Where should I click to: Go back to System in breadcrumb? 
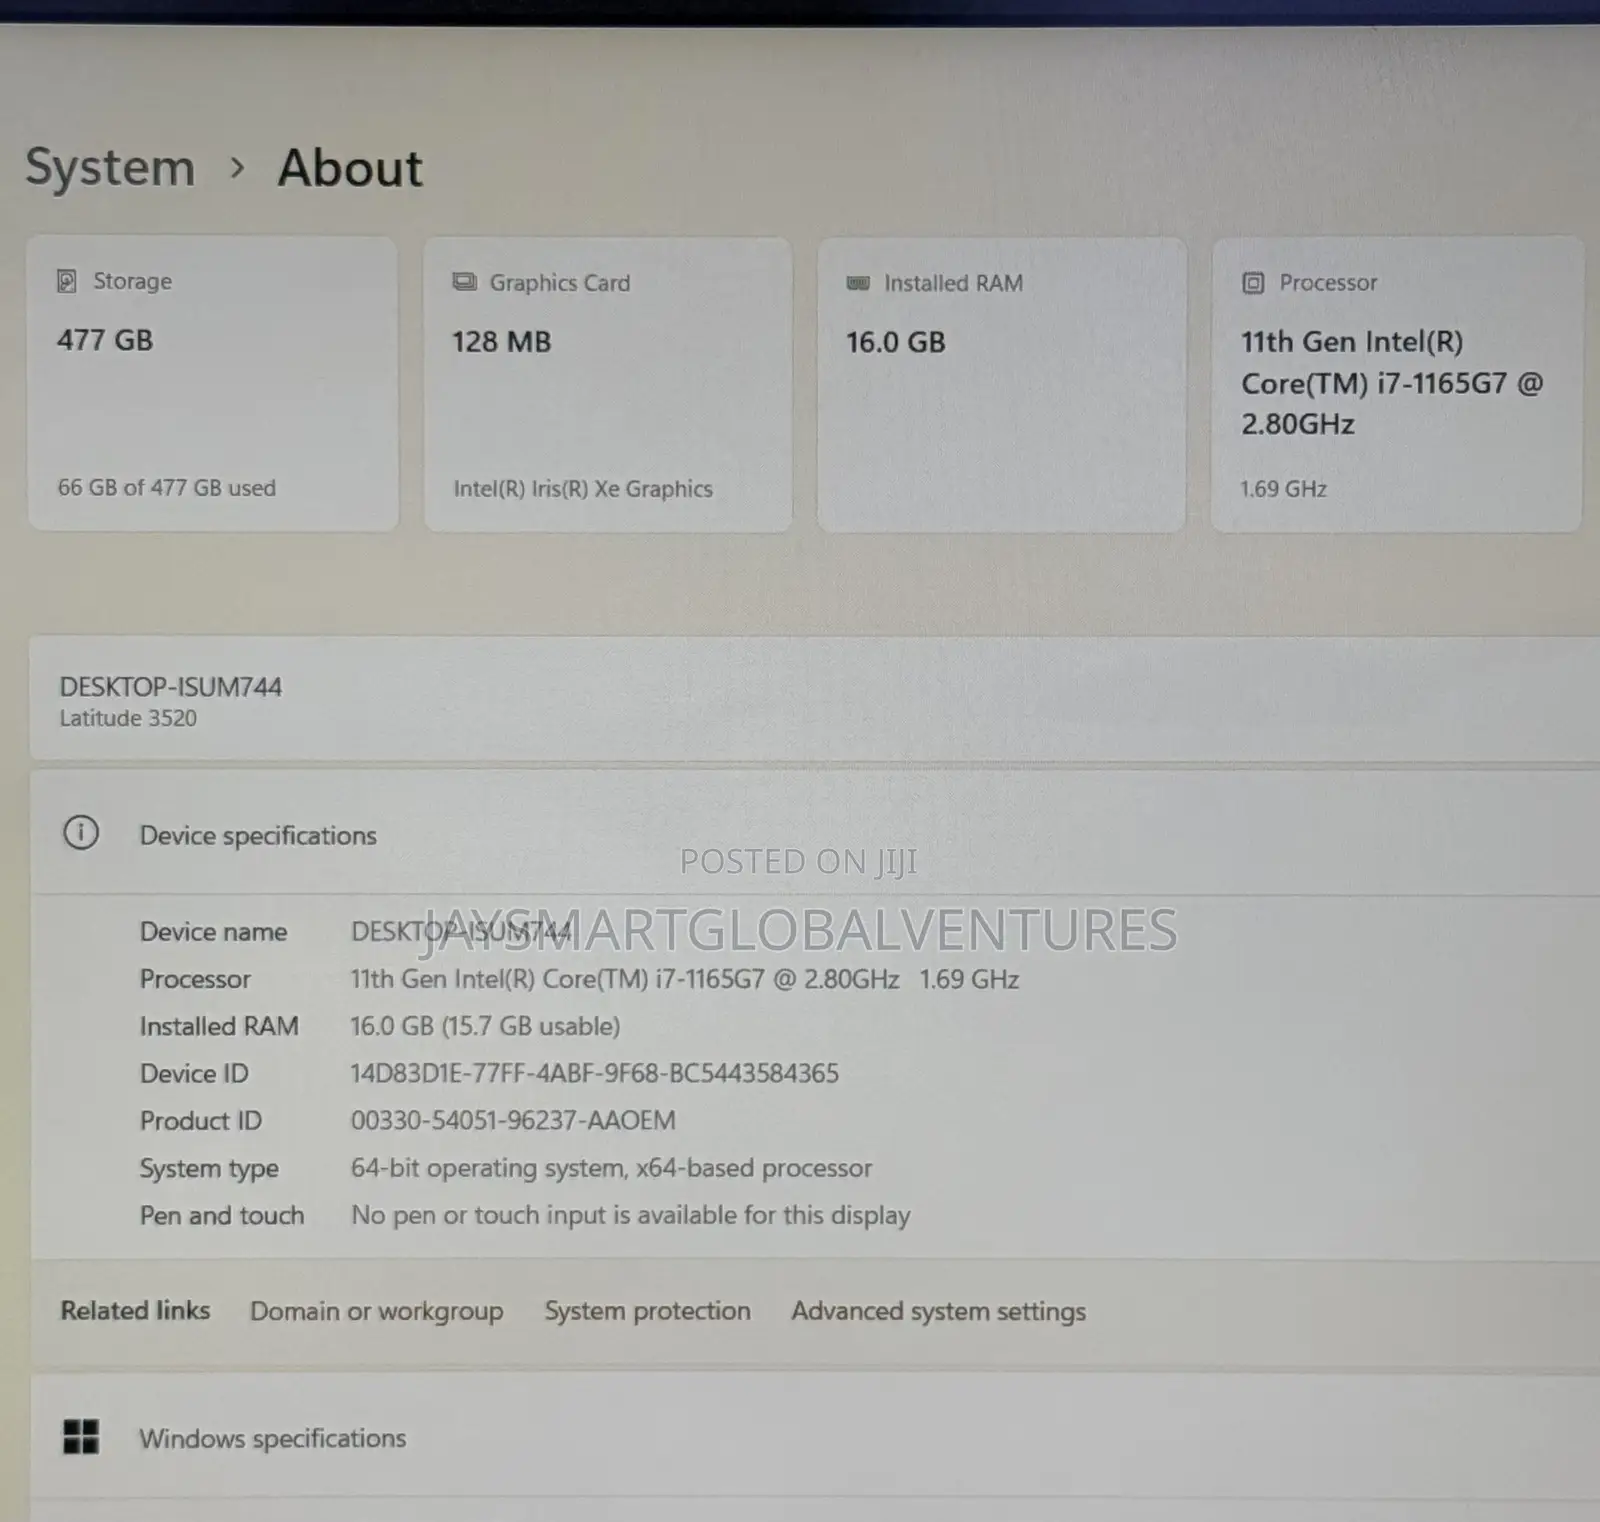coord(110,167)
